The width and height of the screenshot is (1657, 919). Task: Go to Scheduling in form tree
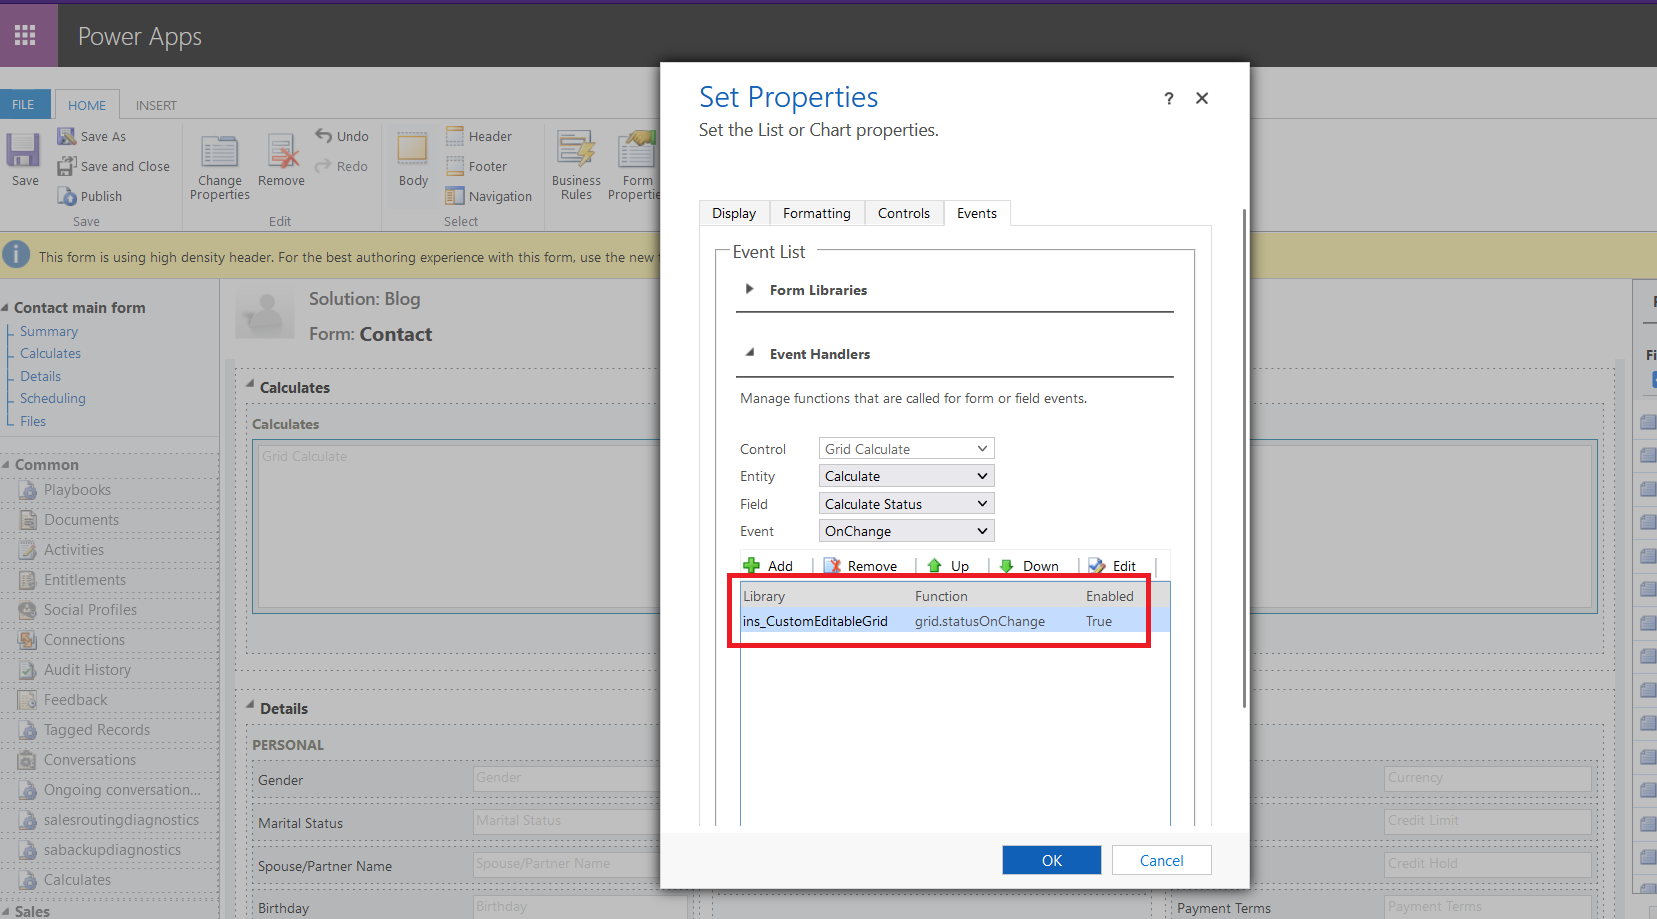(x=52, y=398)
